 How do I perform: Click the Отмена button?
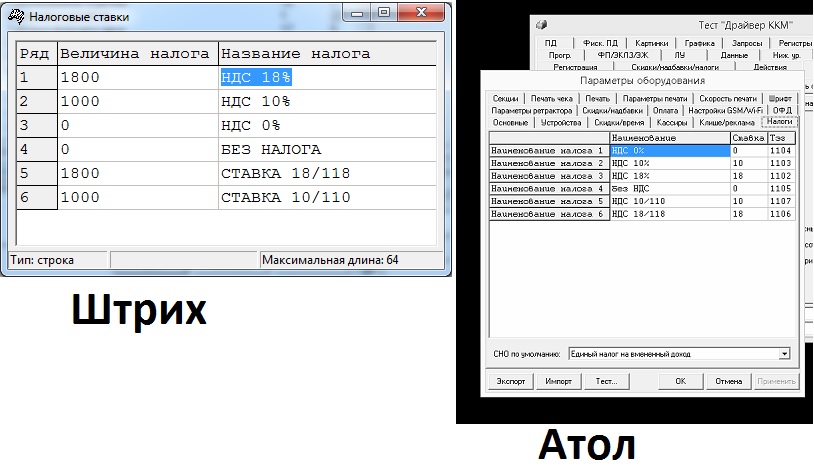click(728, 381)
